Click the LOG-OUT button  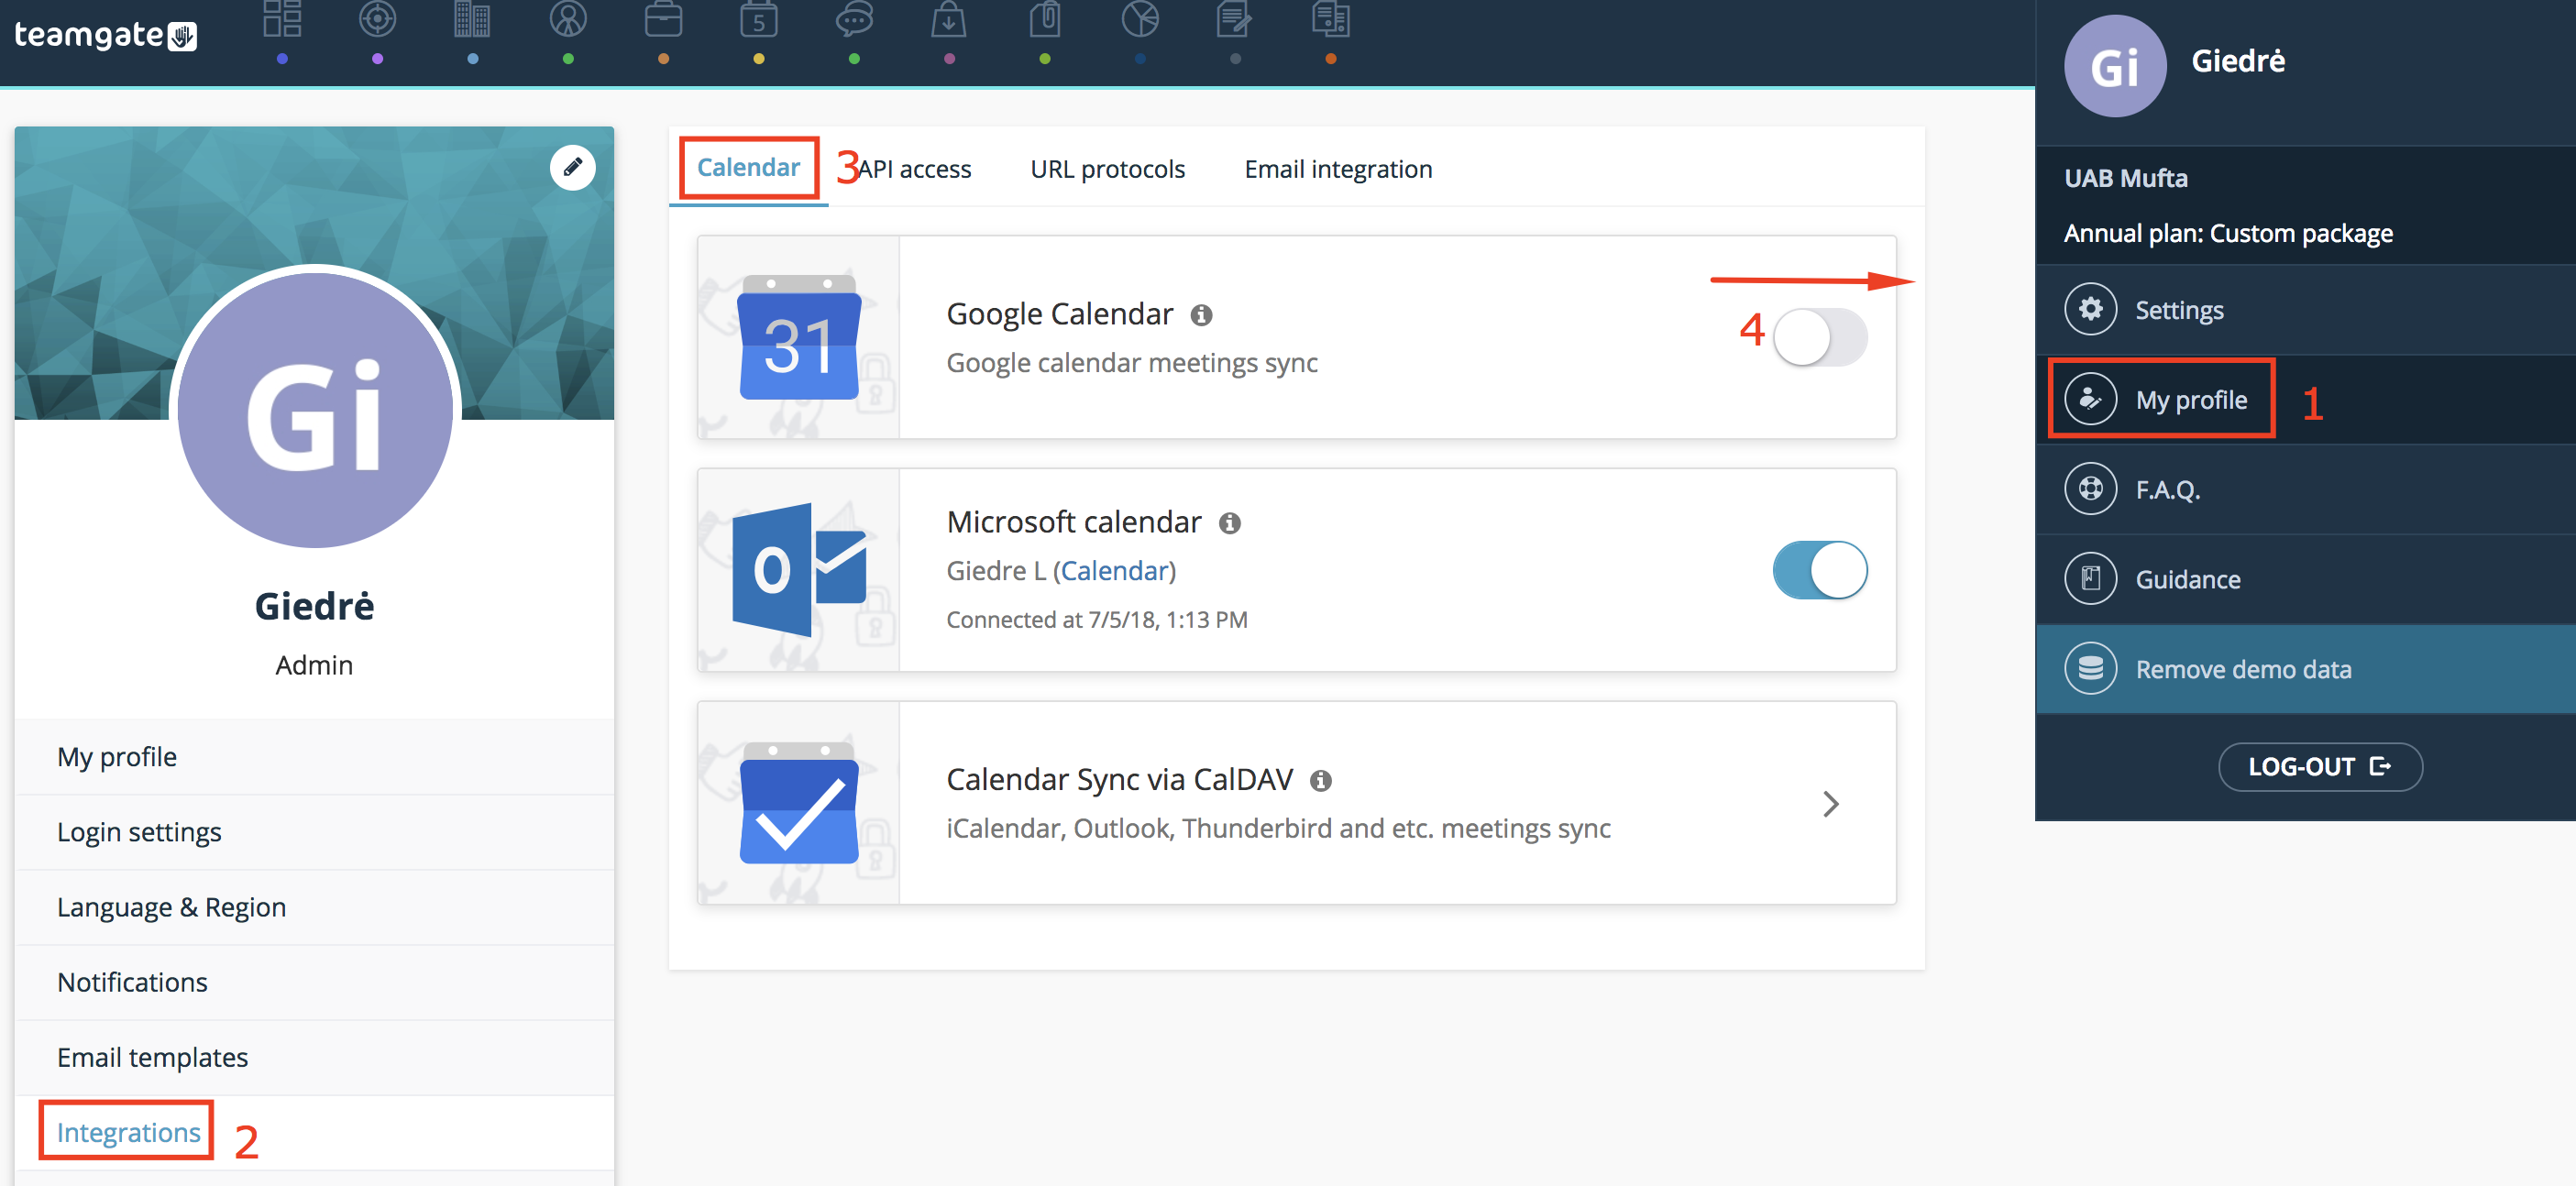2320,767
